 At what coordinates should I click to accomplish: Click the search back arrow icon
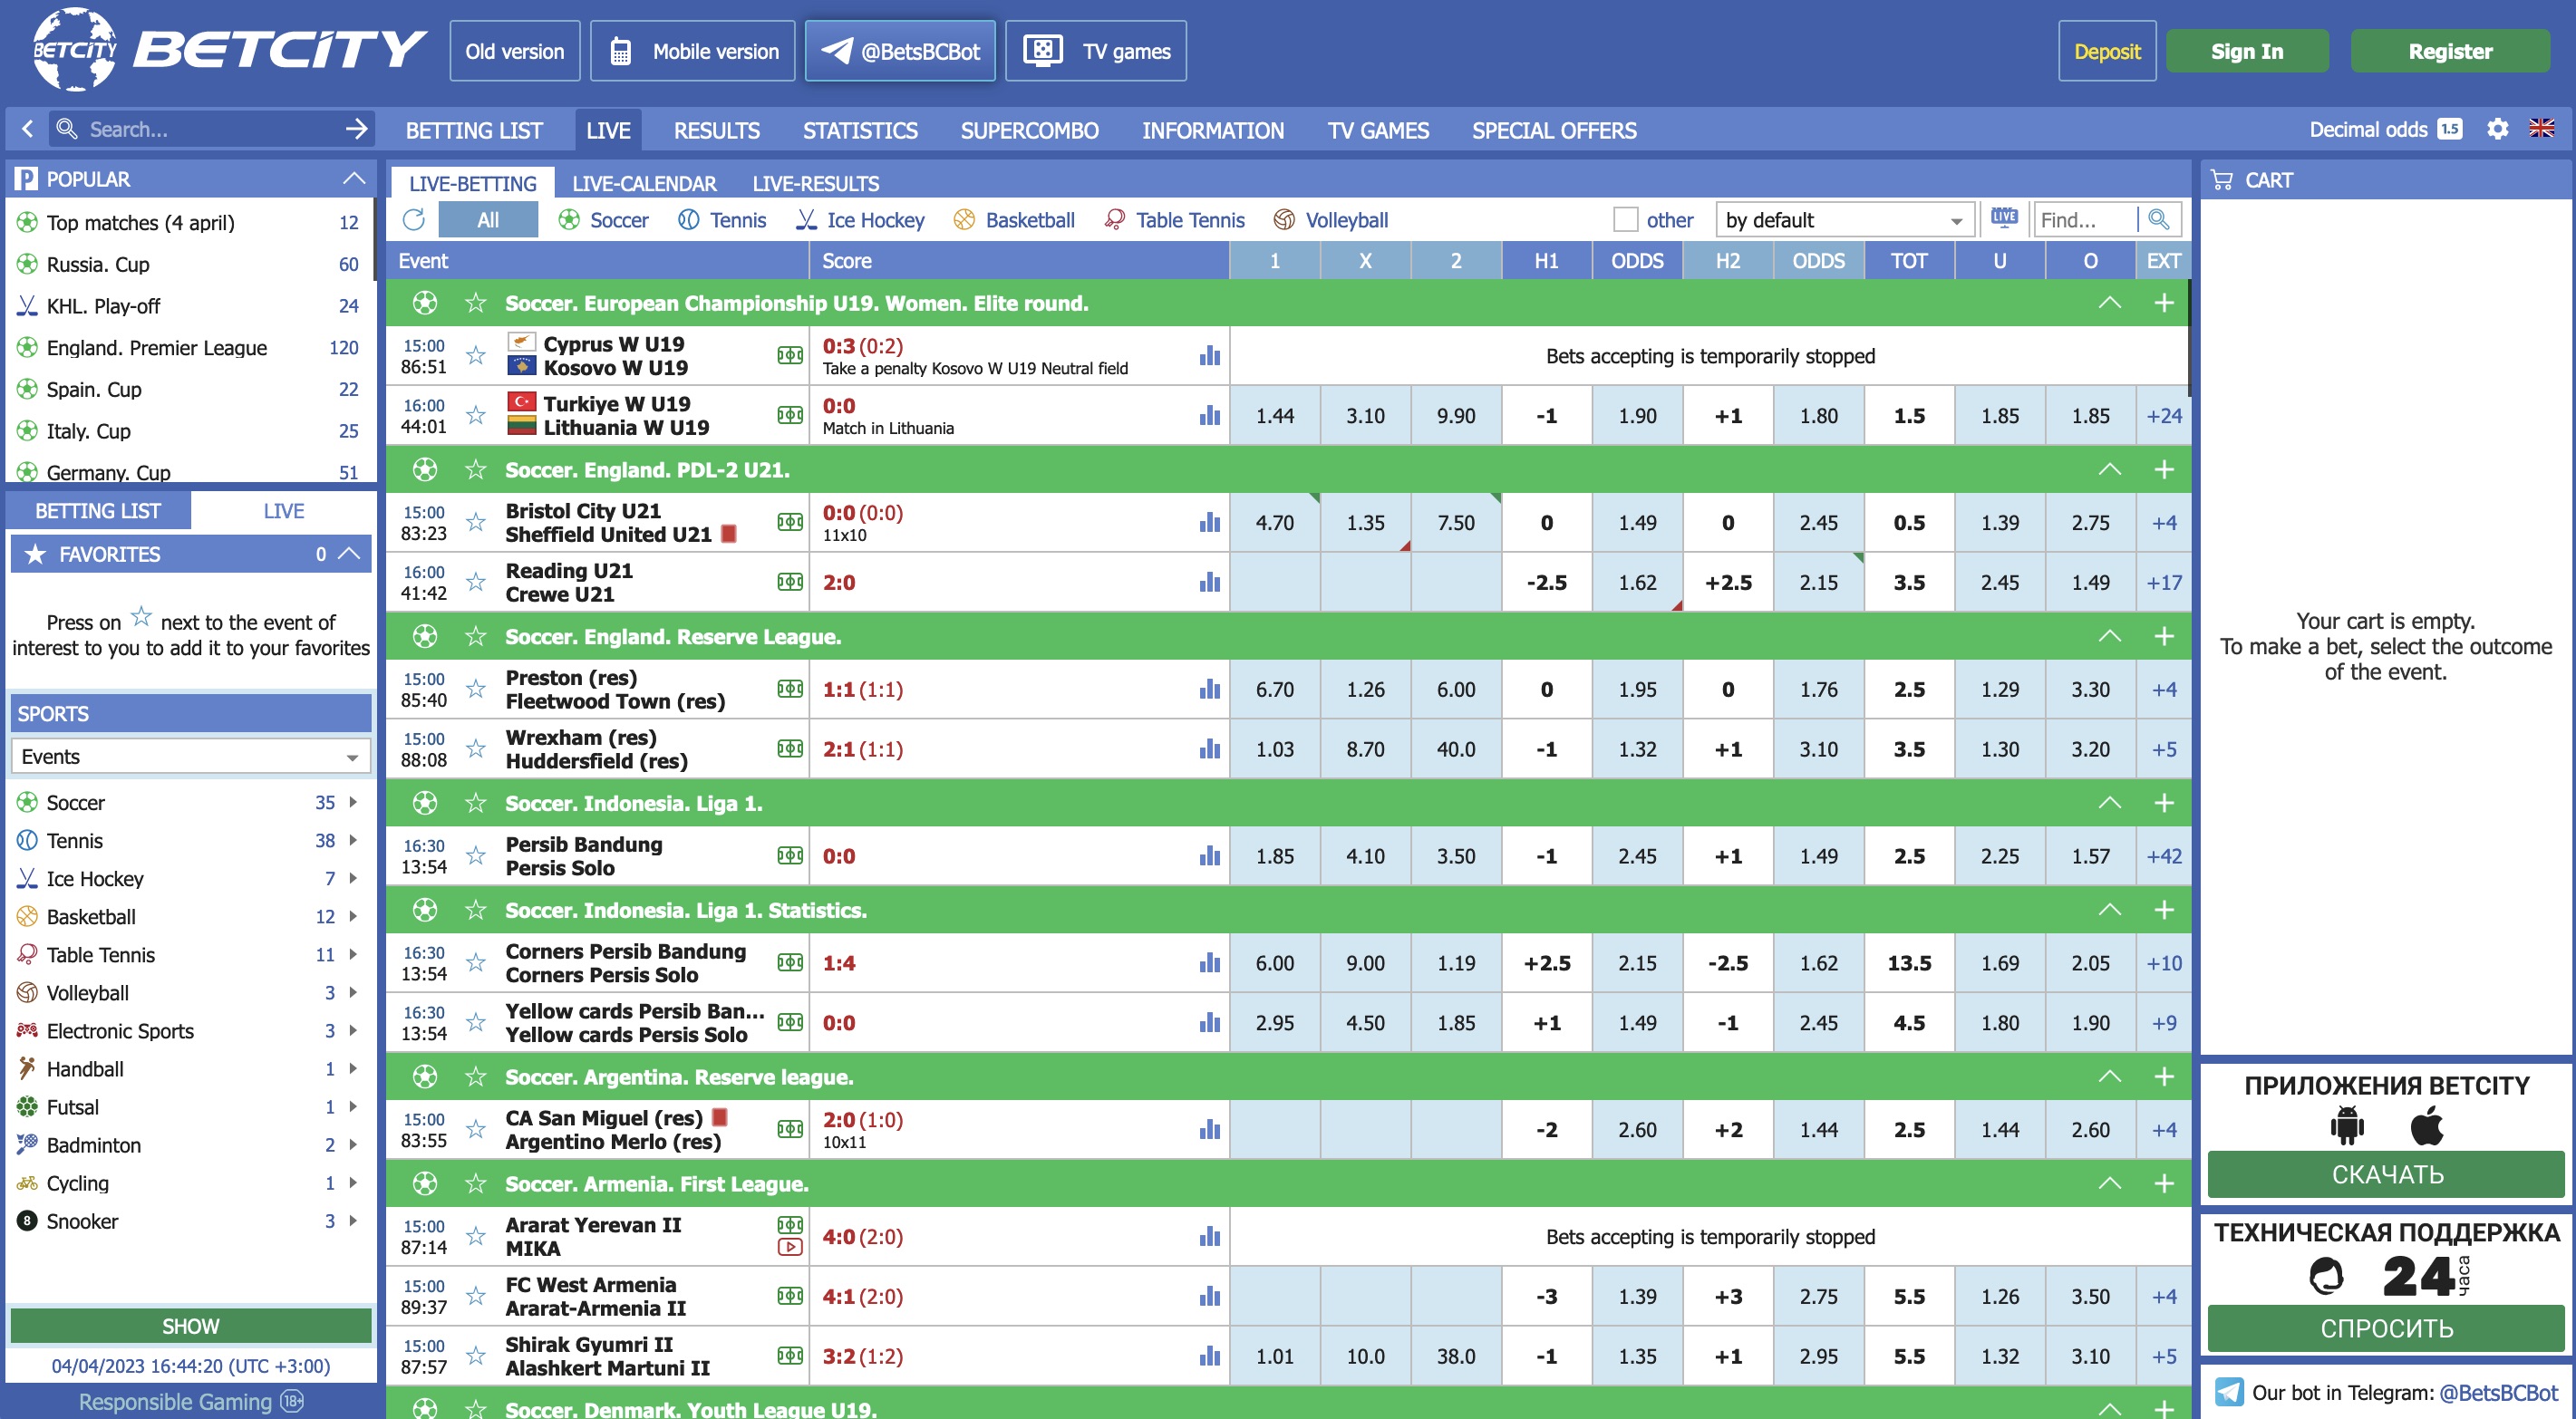27,129
